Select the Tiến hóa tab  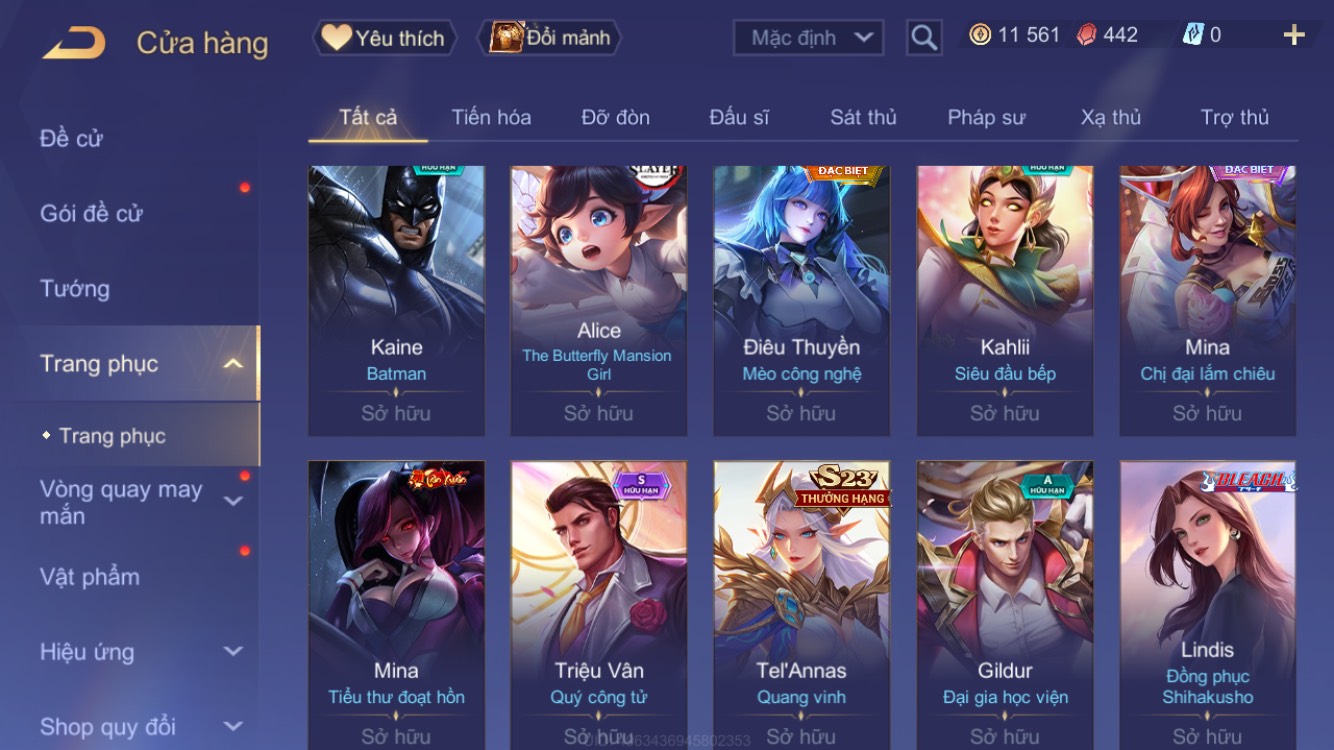[x=491, y=117]
